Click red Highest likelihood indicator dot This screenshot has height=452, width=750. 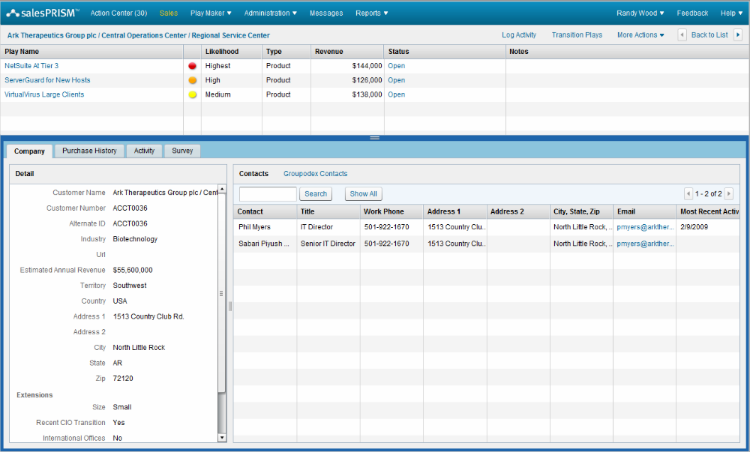click(192, 66)
